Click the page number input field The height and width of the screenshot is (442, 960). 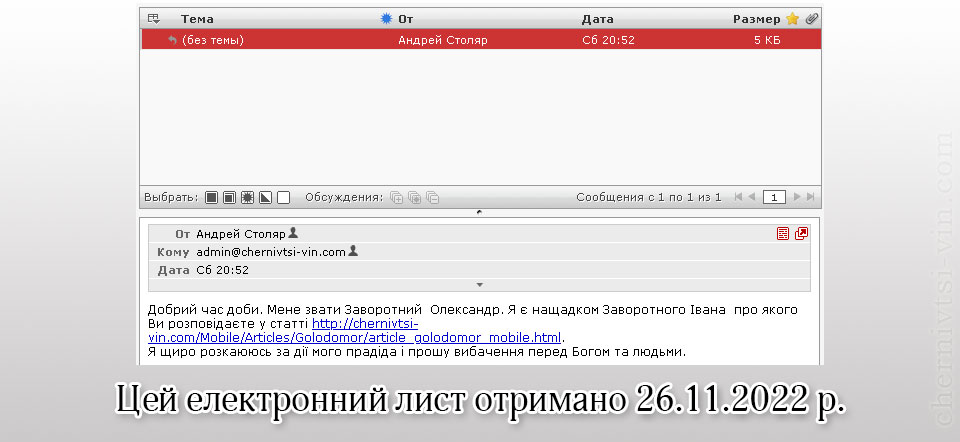click(x=774, y=198)
